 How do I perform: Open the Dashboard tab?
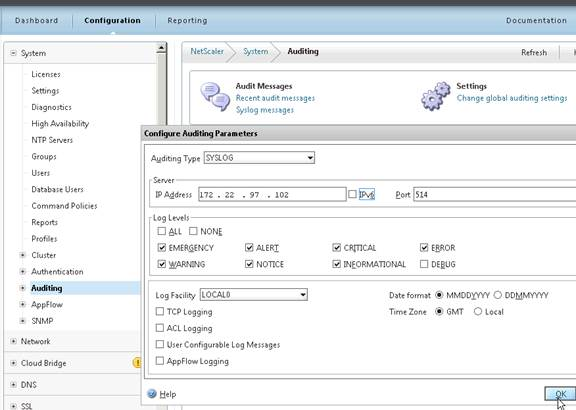click(36, 21)
